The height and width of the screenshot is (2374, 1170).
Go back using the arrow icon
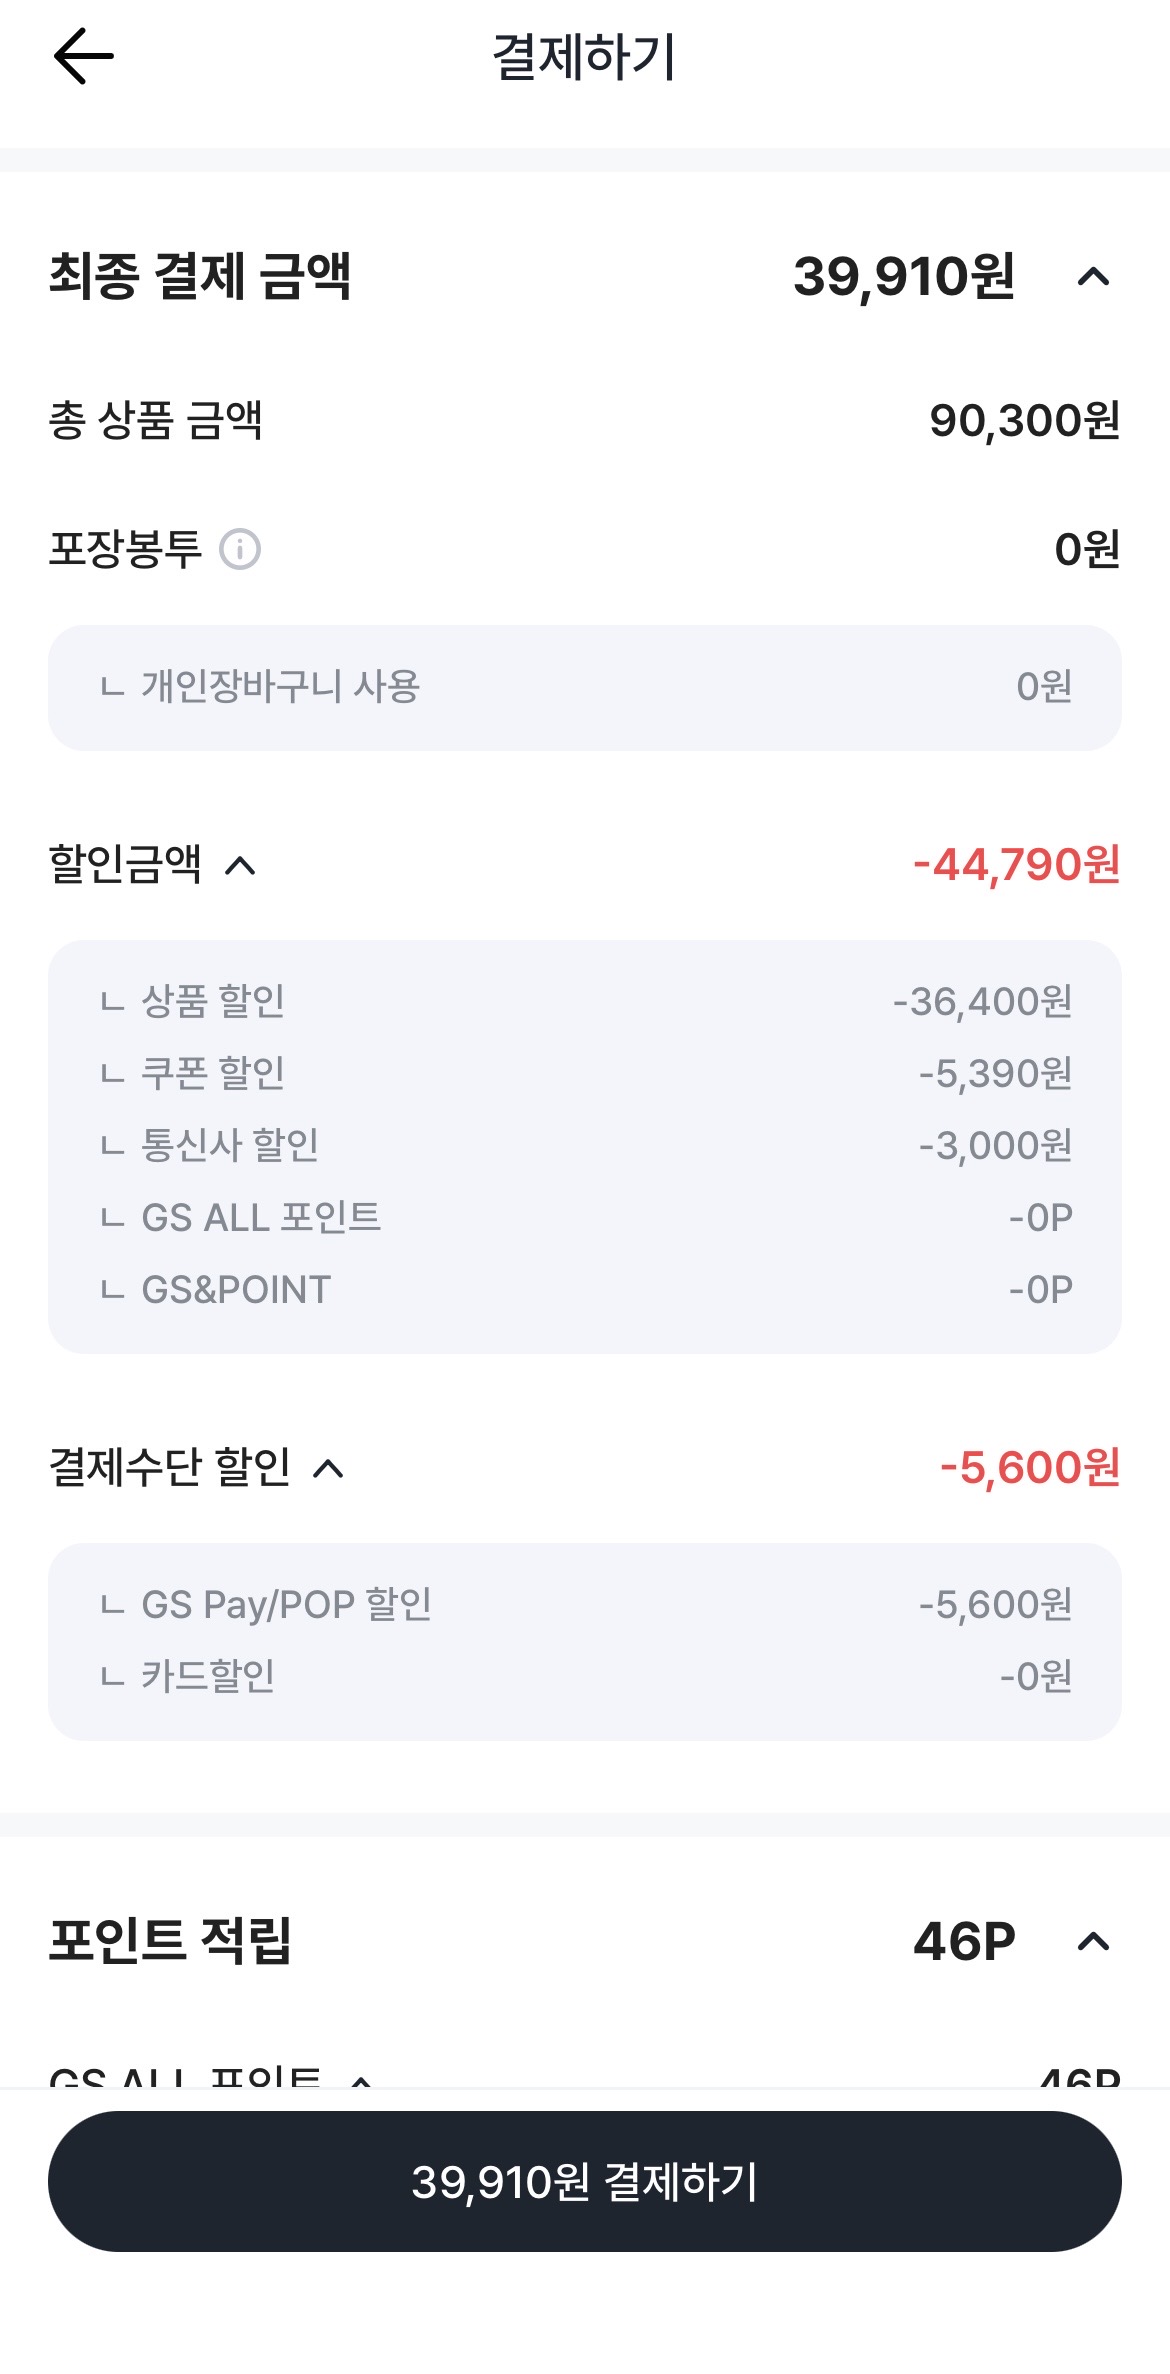pyautogui.click(x=84, y=56)
